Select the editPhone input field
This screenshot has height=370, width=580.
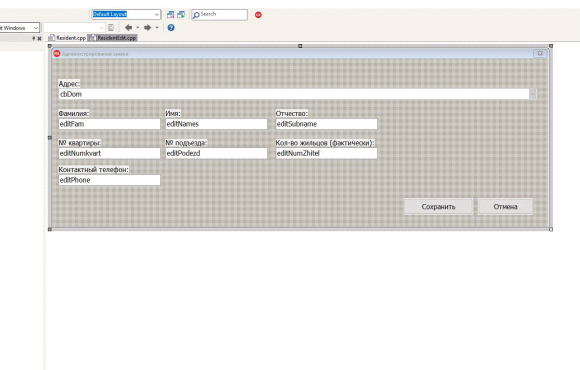tap(109, 180)
